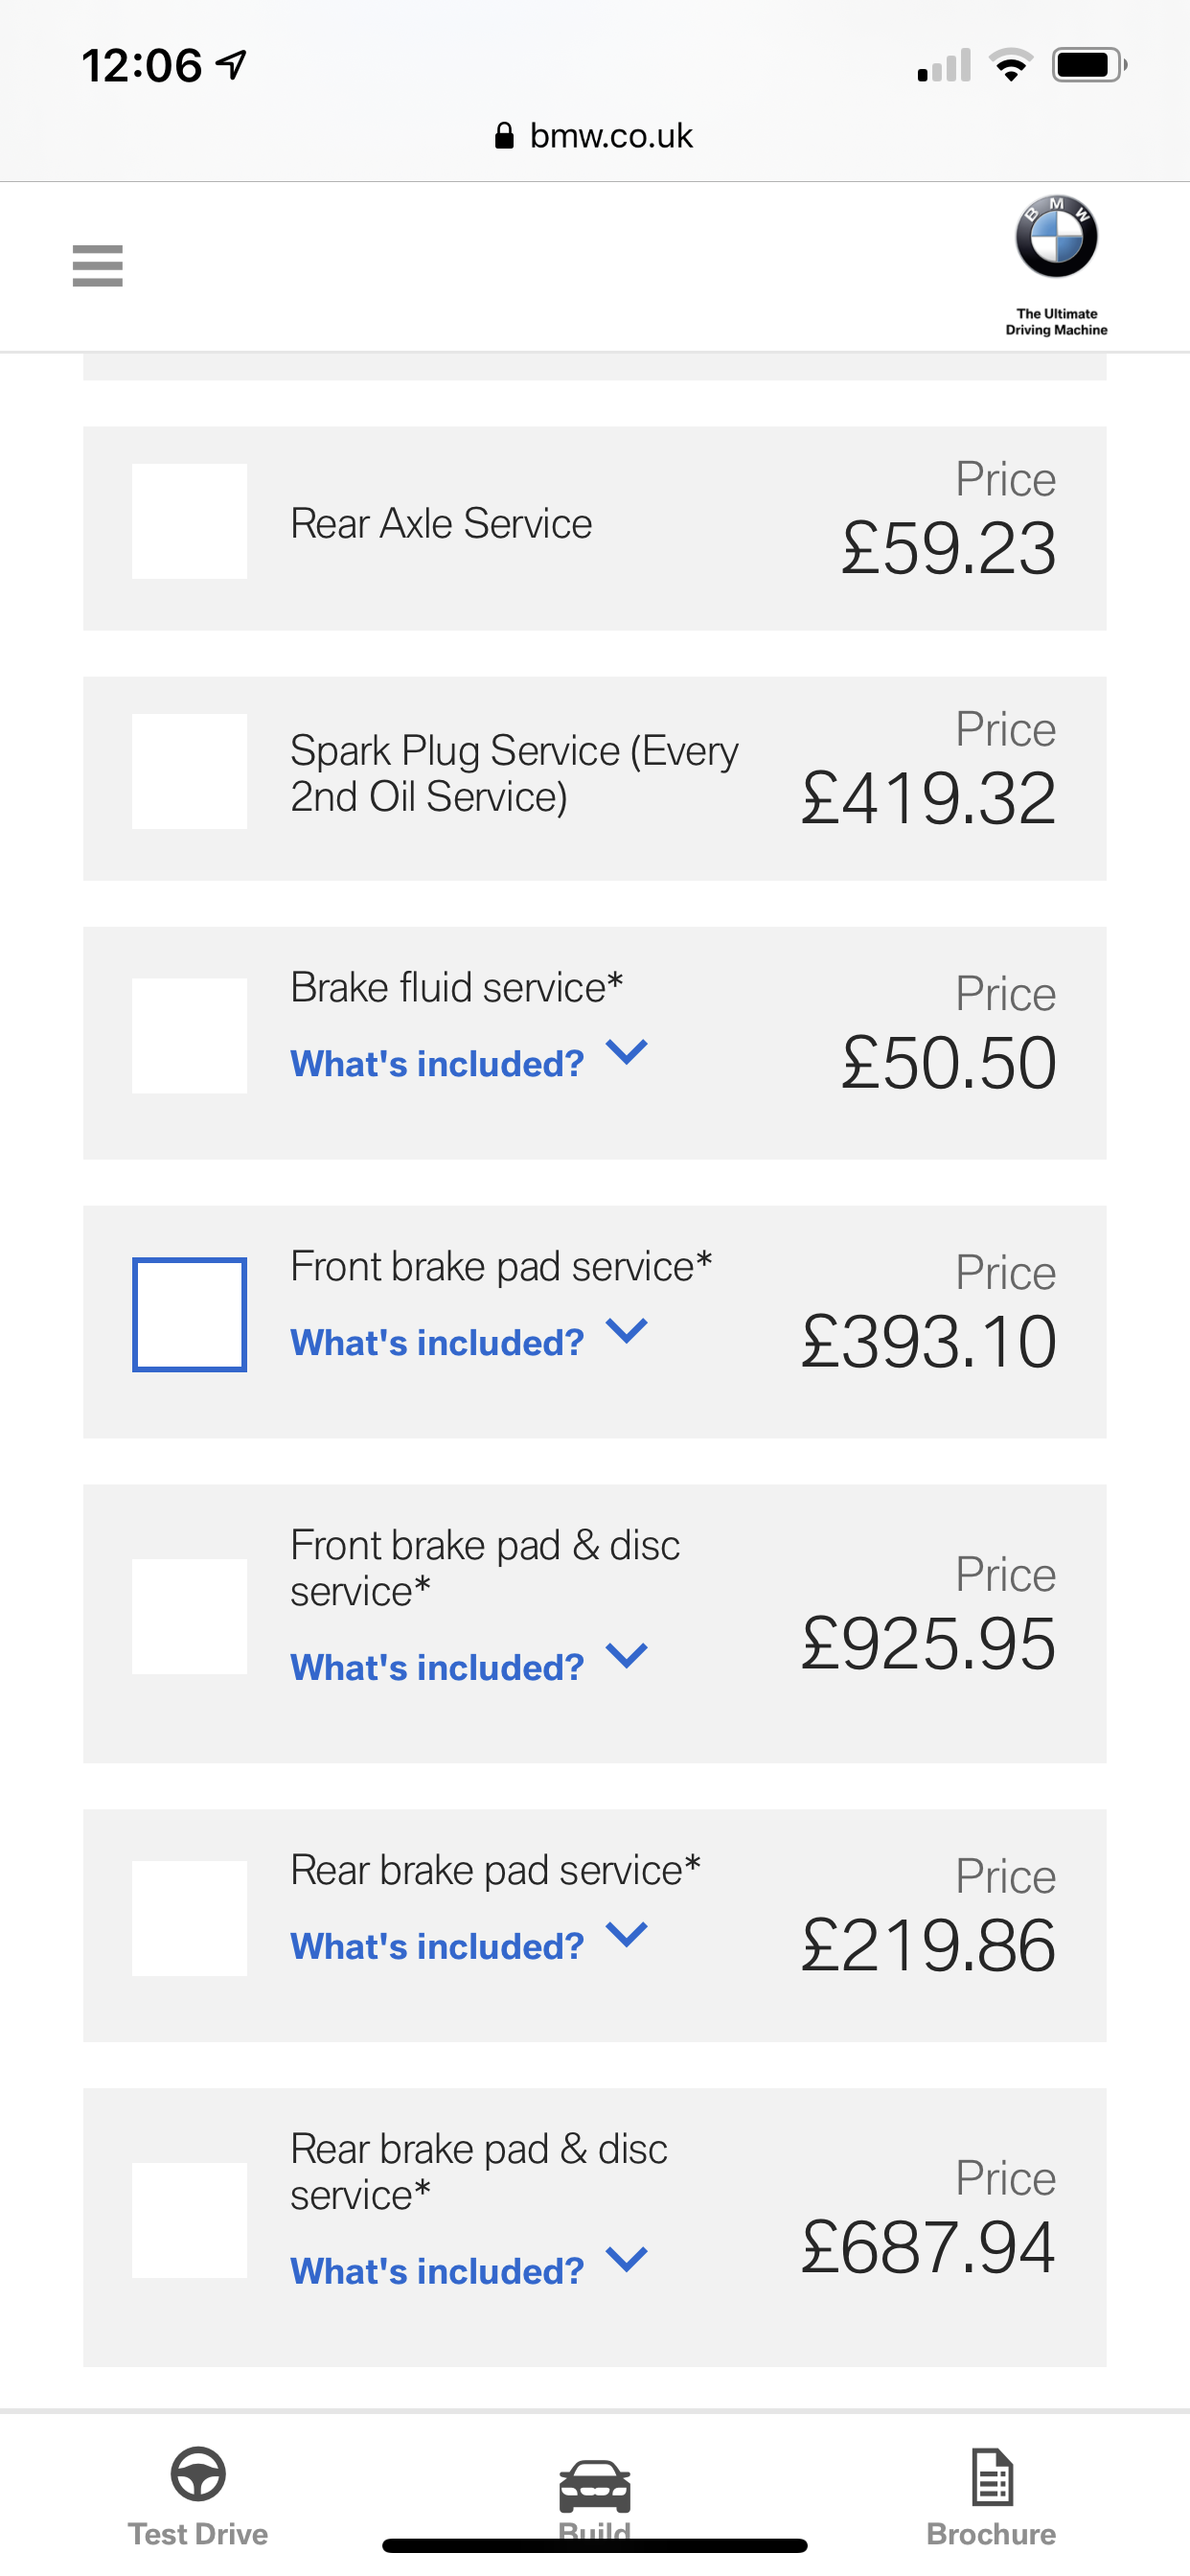Screen dimensions: 1190x2576
Task: Switch to the Brochure tab label
Action: pyautogui.click(x=991, y=2534)
